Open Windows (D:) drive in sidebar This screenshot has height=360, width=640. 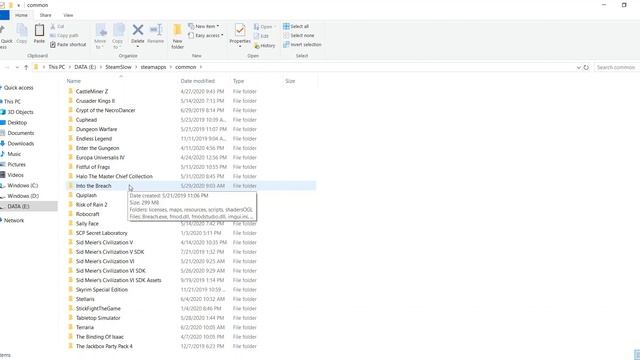pos(23,196)
